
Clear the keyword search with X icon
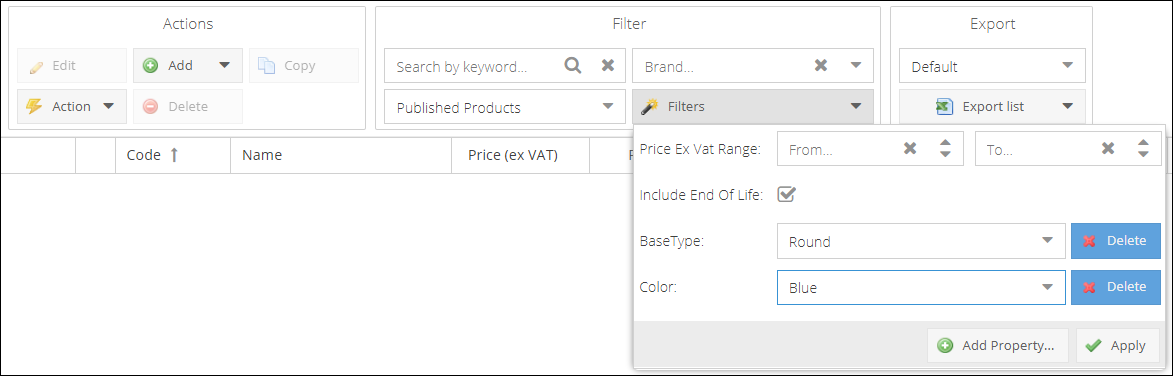tap(608, 66)
